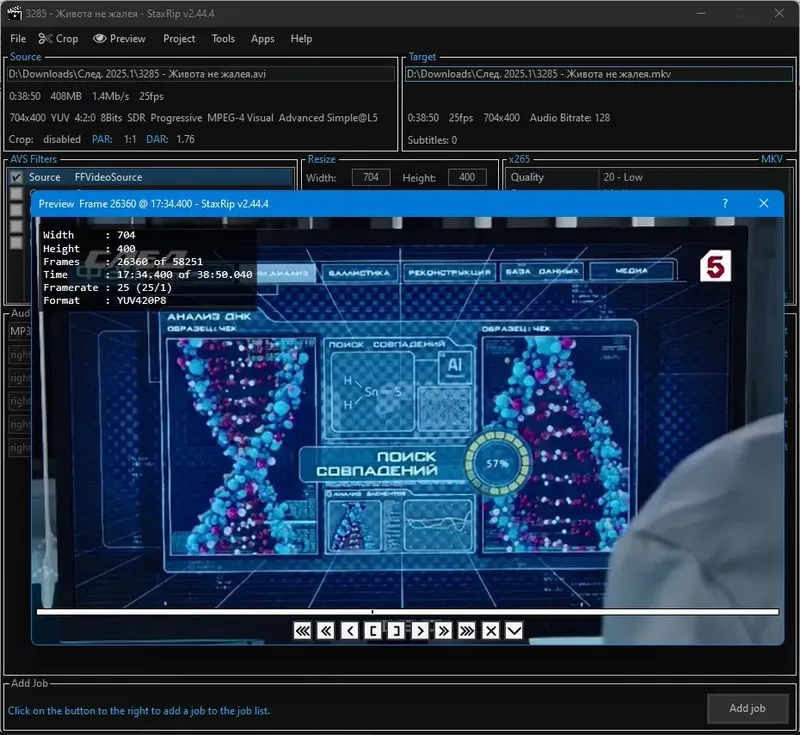Tick the unchecked box directly below Source checkbox
800x735 pixels.
point(16,194)
